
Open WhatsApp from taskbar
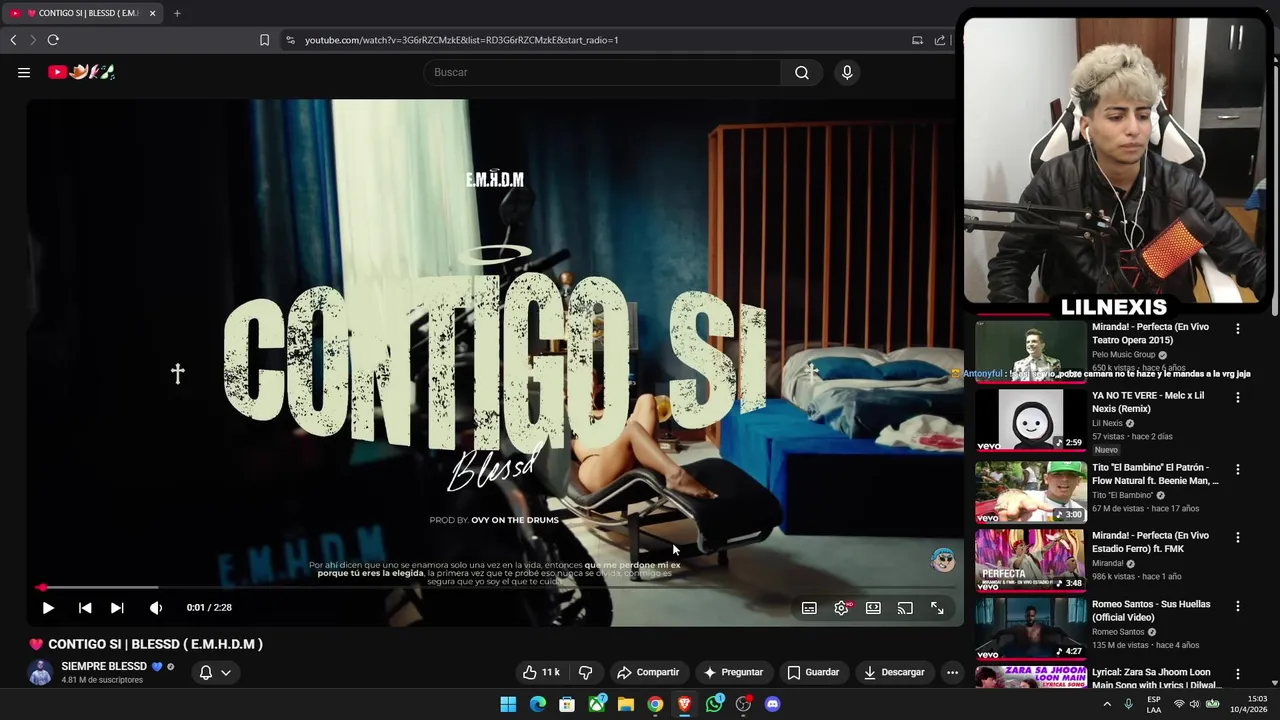click(714, 704)
